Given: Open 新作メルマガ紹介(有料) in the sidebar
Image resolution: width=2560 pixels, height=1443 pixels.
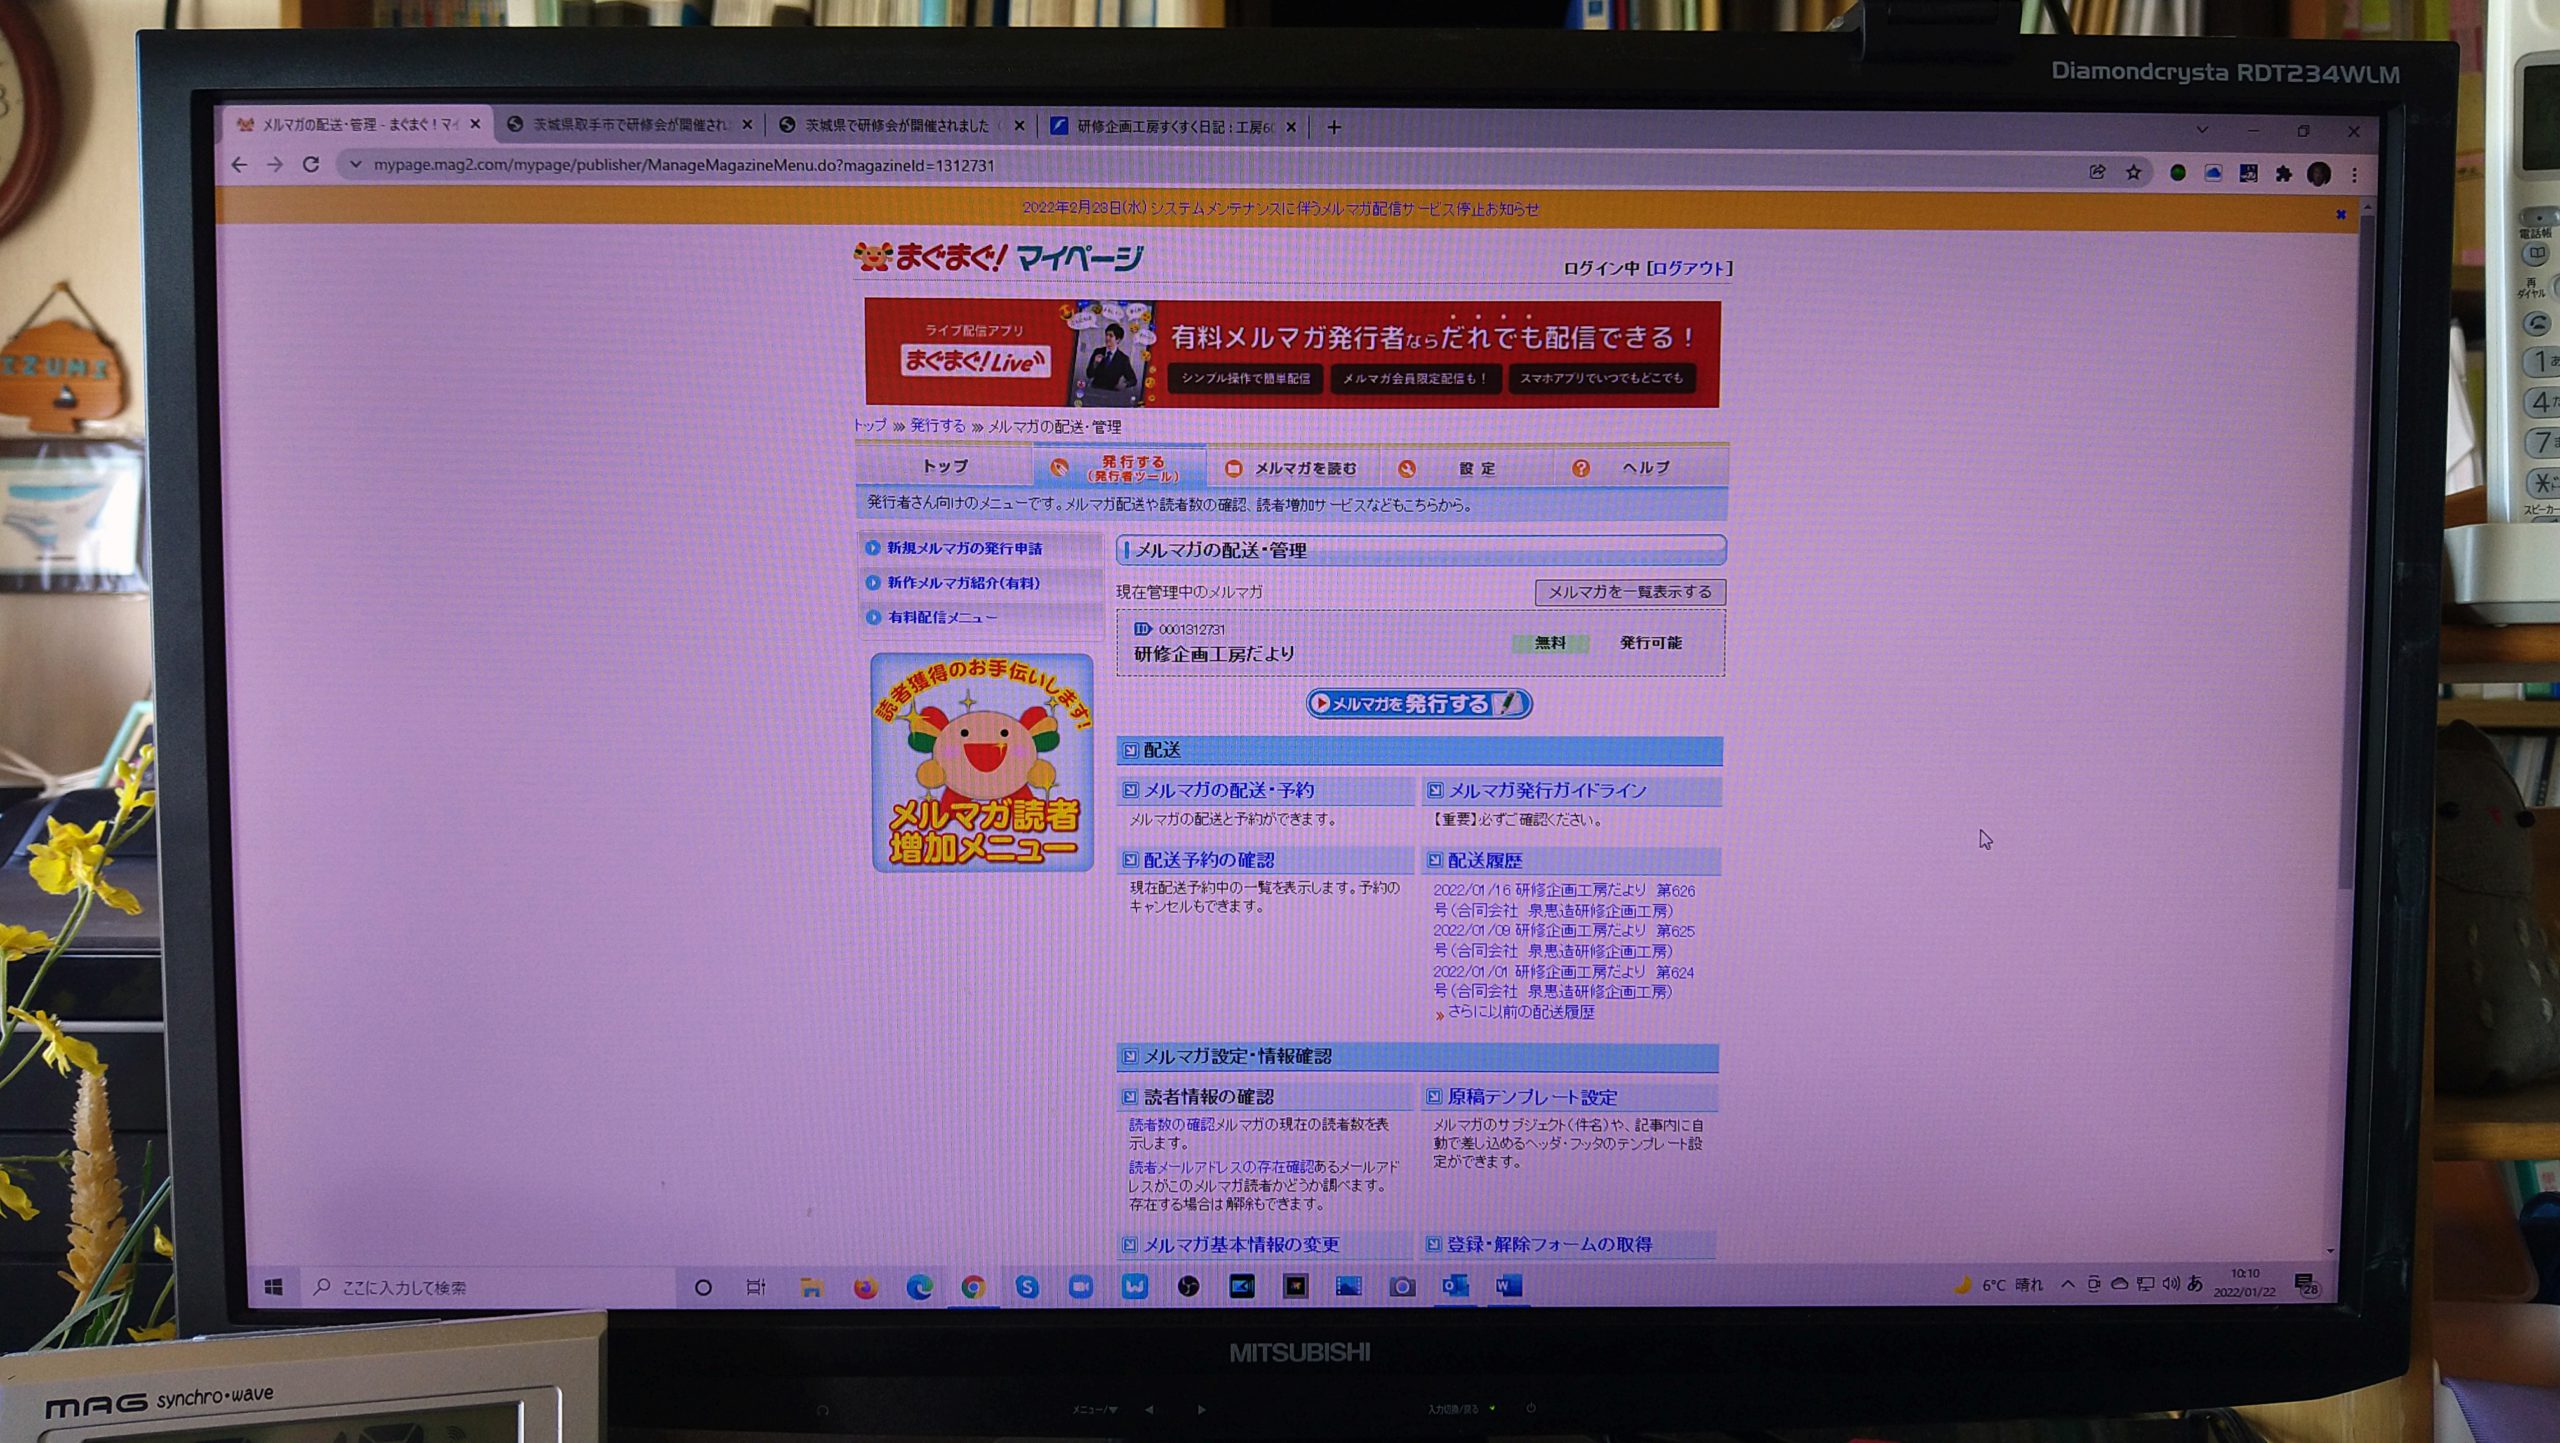Looking at the screenshot, I should pyautogui.click(x=963, y=583).
